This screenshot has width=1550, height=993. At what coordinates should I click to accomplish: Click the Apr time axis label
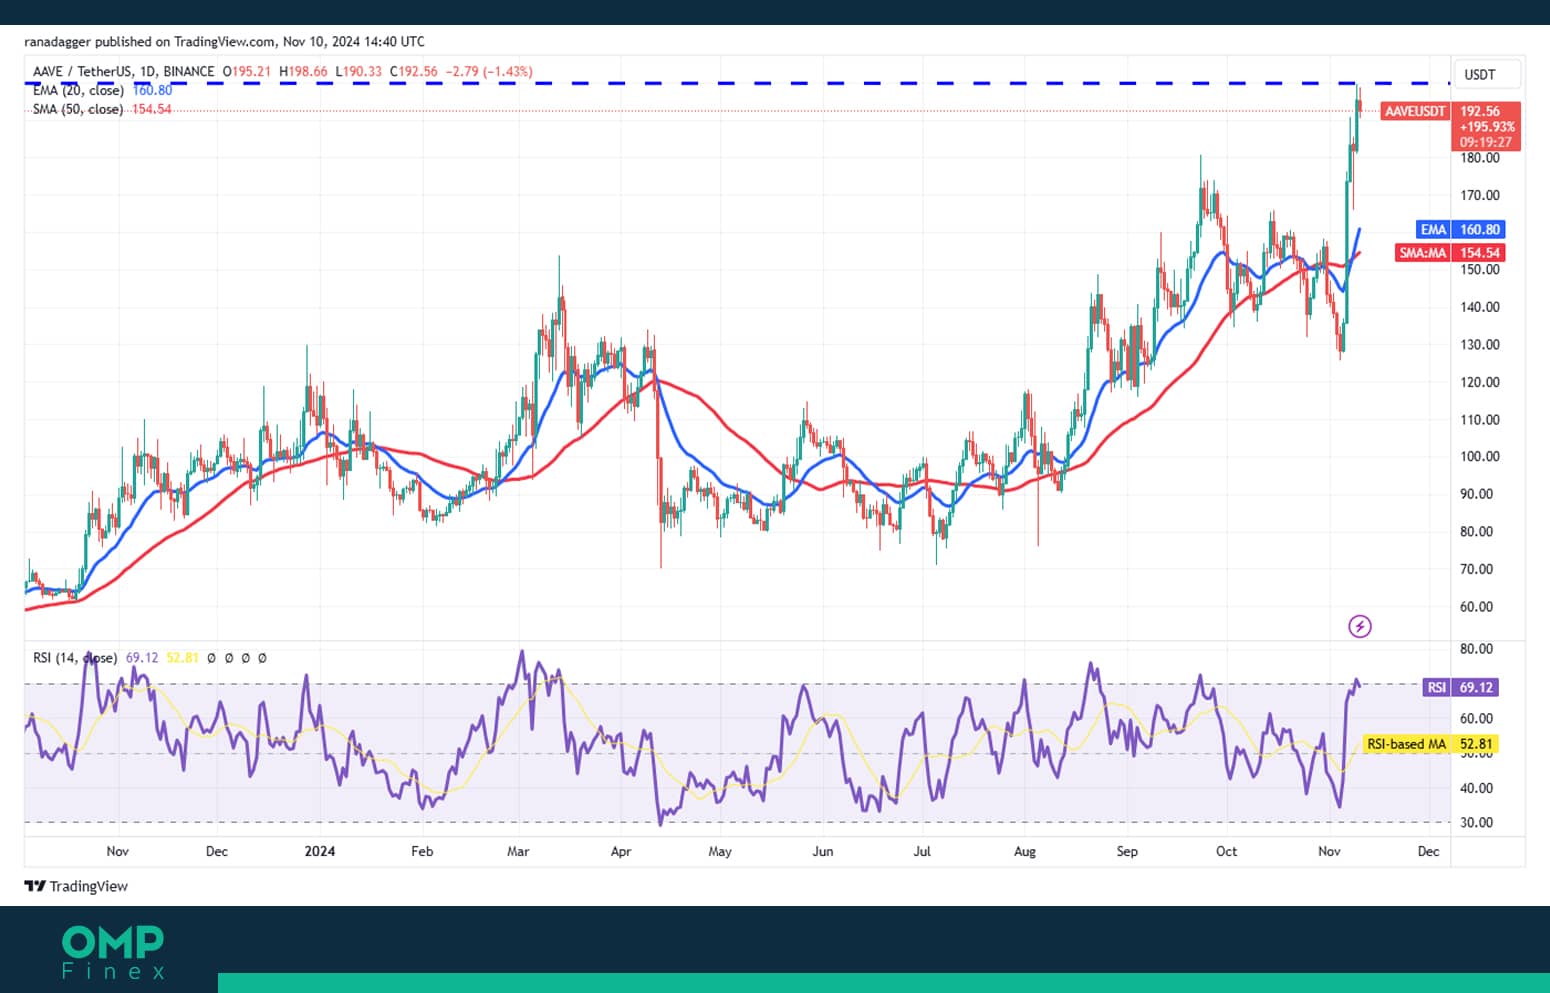(621, 852)
